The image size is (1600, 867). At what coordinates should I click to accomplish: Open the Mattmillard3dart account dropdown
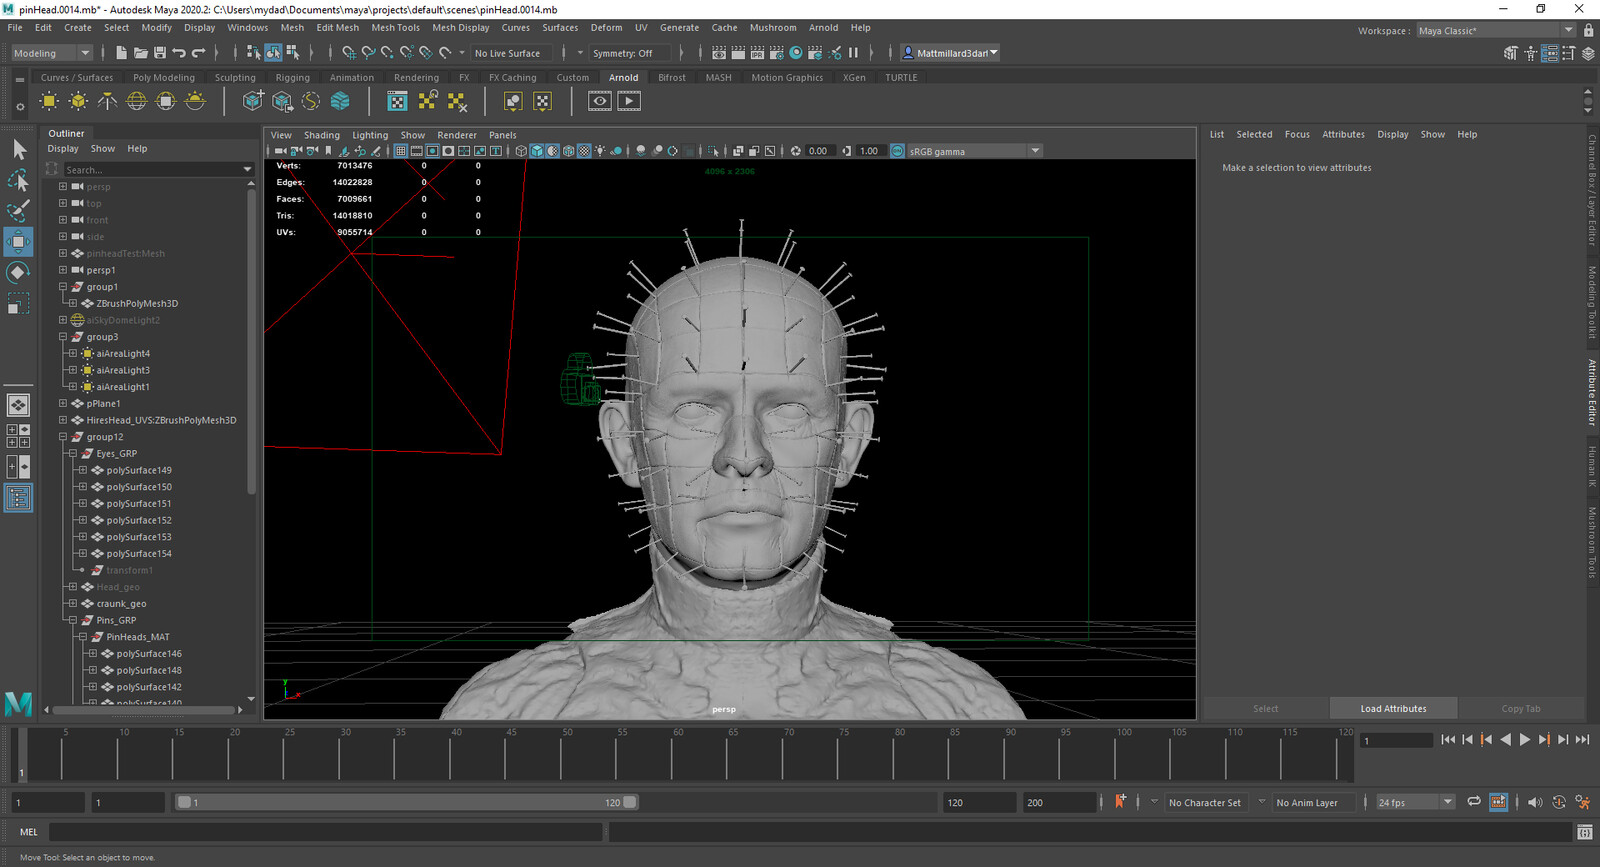click(951, 53)
